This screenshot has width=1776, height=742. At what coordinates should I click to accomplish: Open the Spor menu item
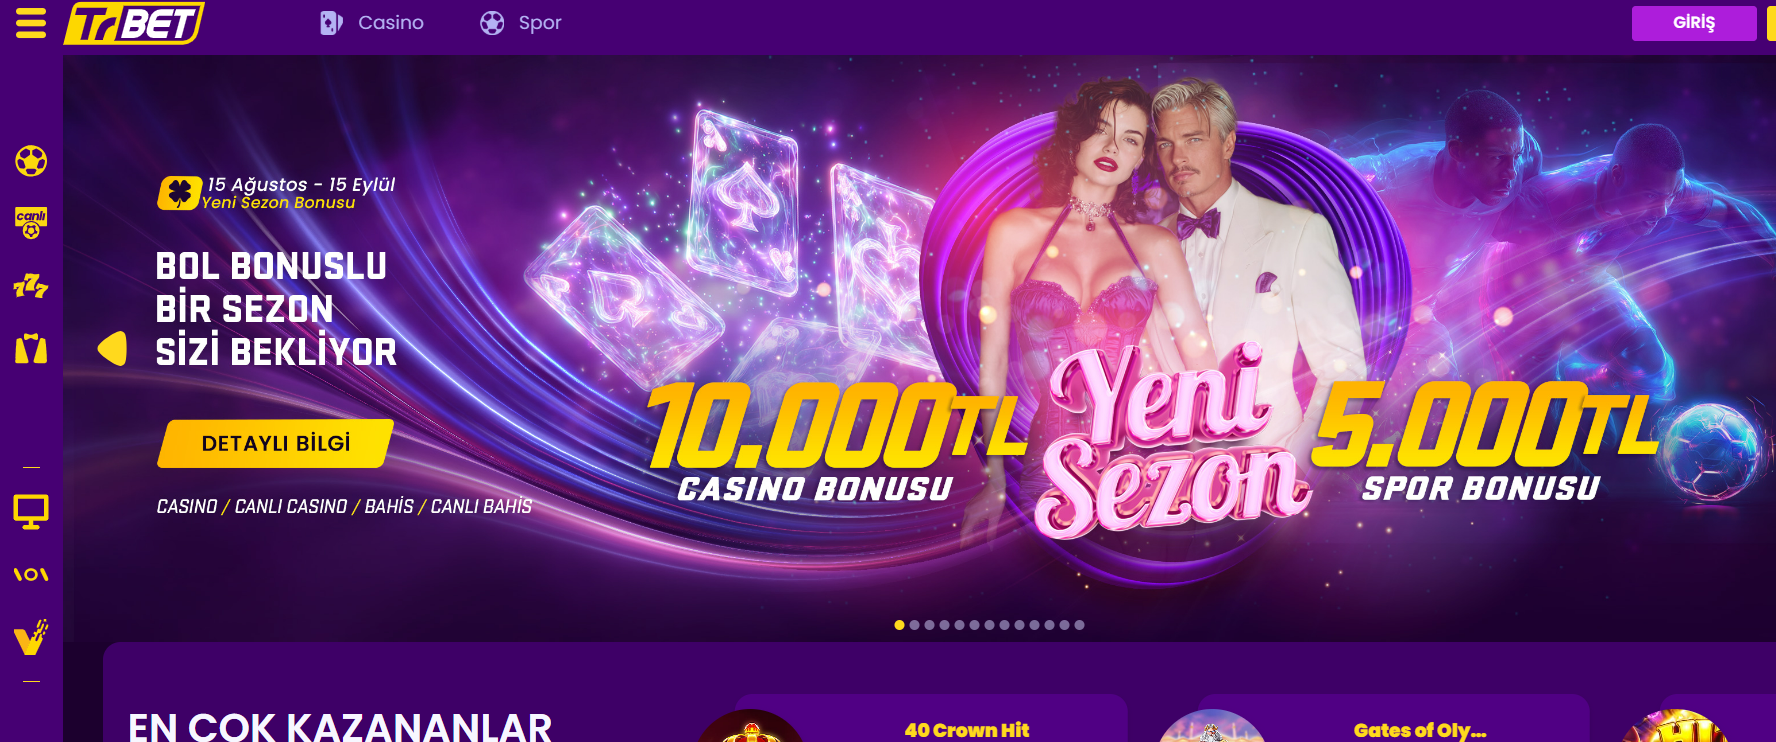521,22
